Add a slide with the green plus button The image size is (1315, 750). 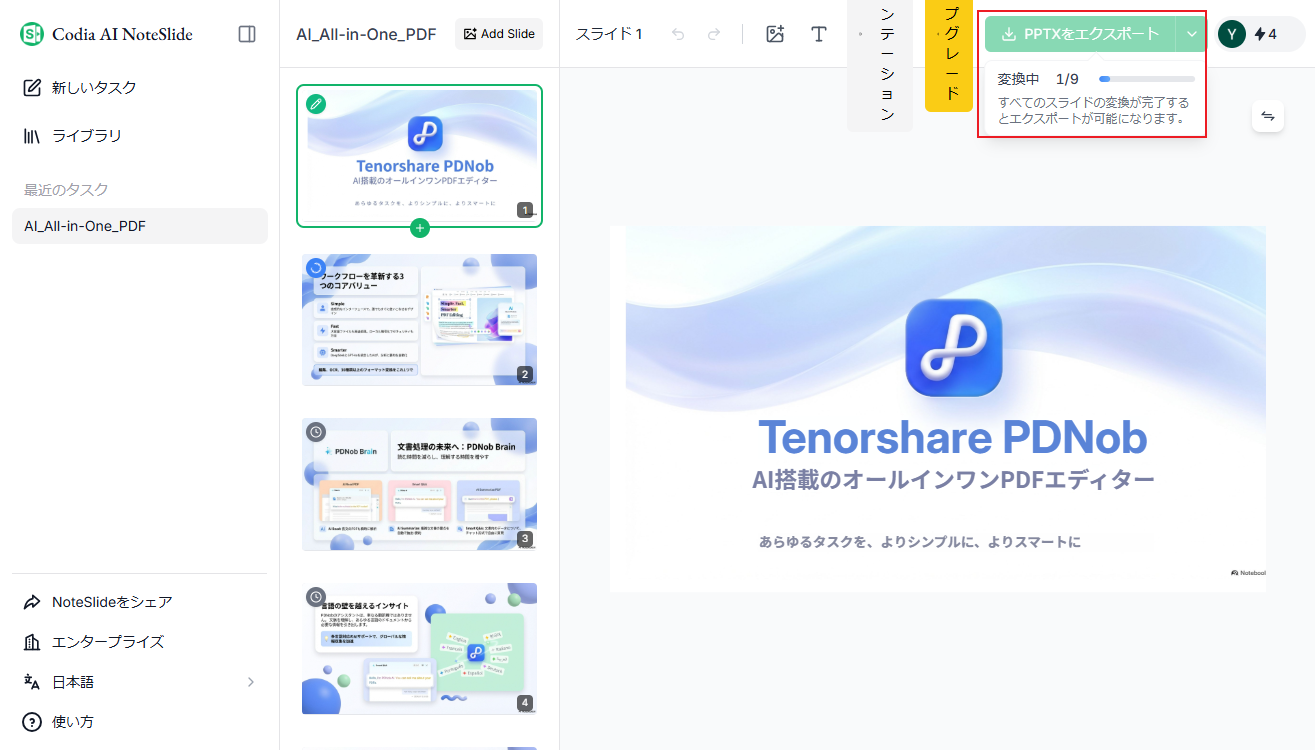coord(420,228)
